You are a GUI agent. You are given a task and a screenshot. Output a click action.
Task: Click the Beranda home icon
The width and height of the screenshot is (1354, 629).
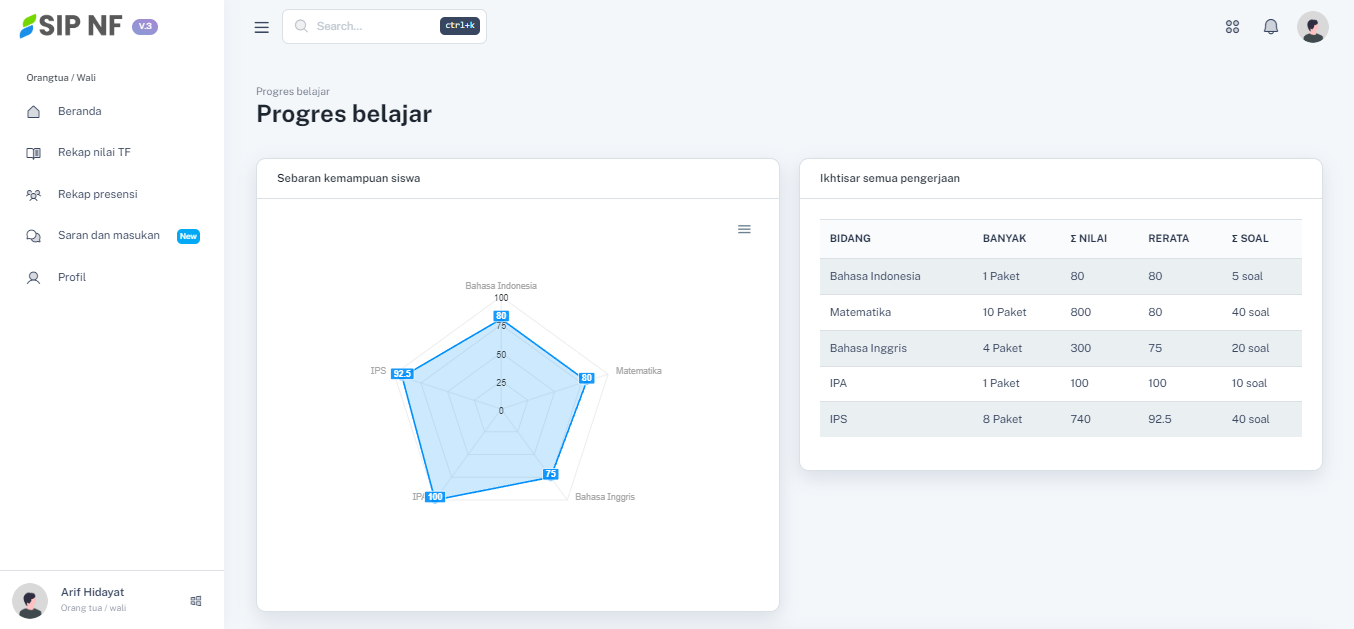click(x=33, y=112)
